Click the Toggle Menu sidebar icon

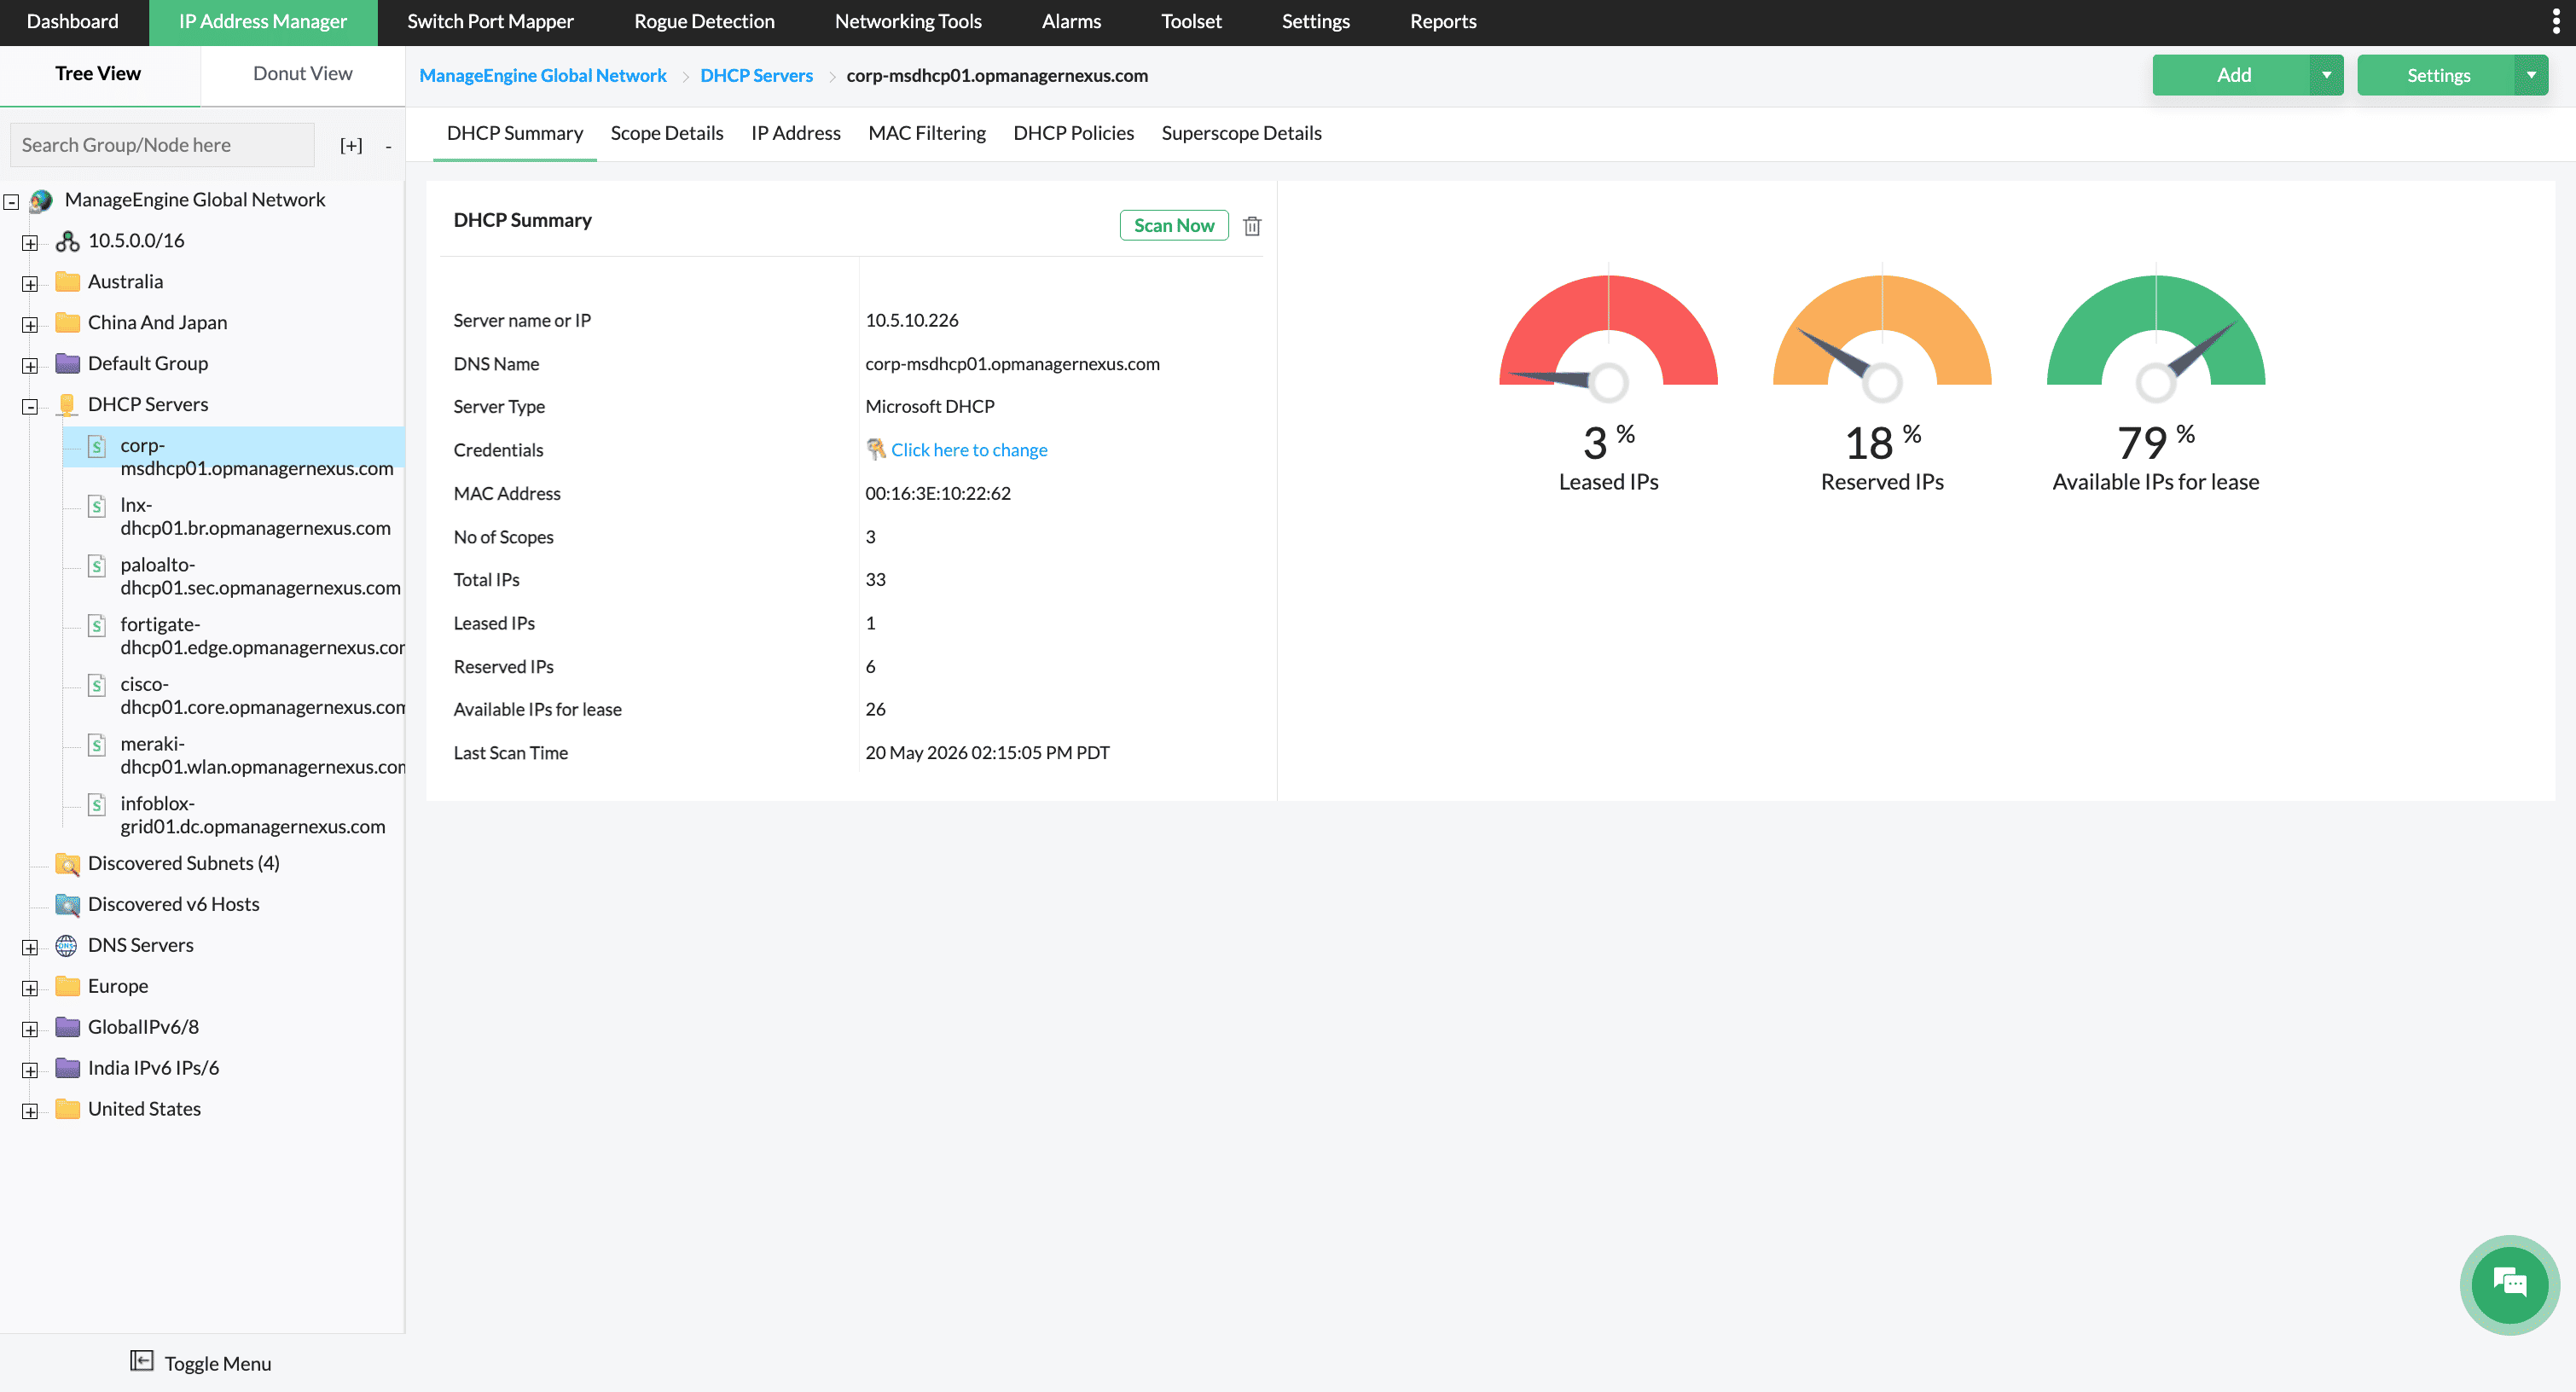point(142,1361)
